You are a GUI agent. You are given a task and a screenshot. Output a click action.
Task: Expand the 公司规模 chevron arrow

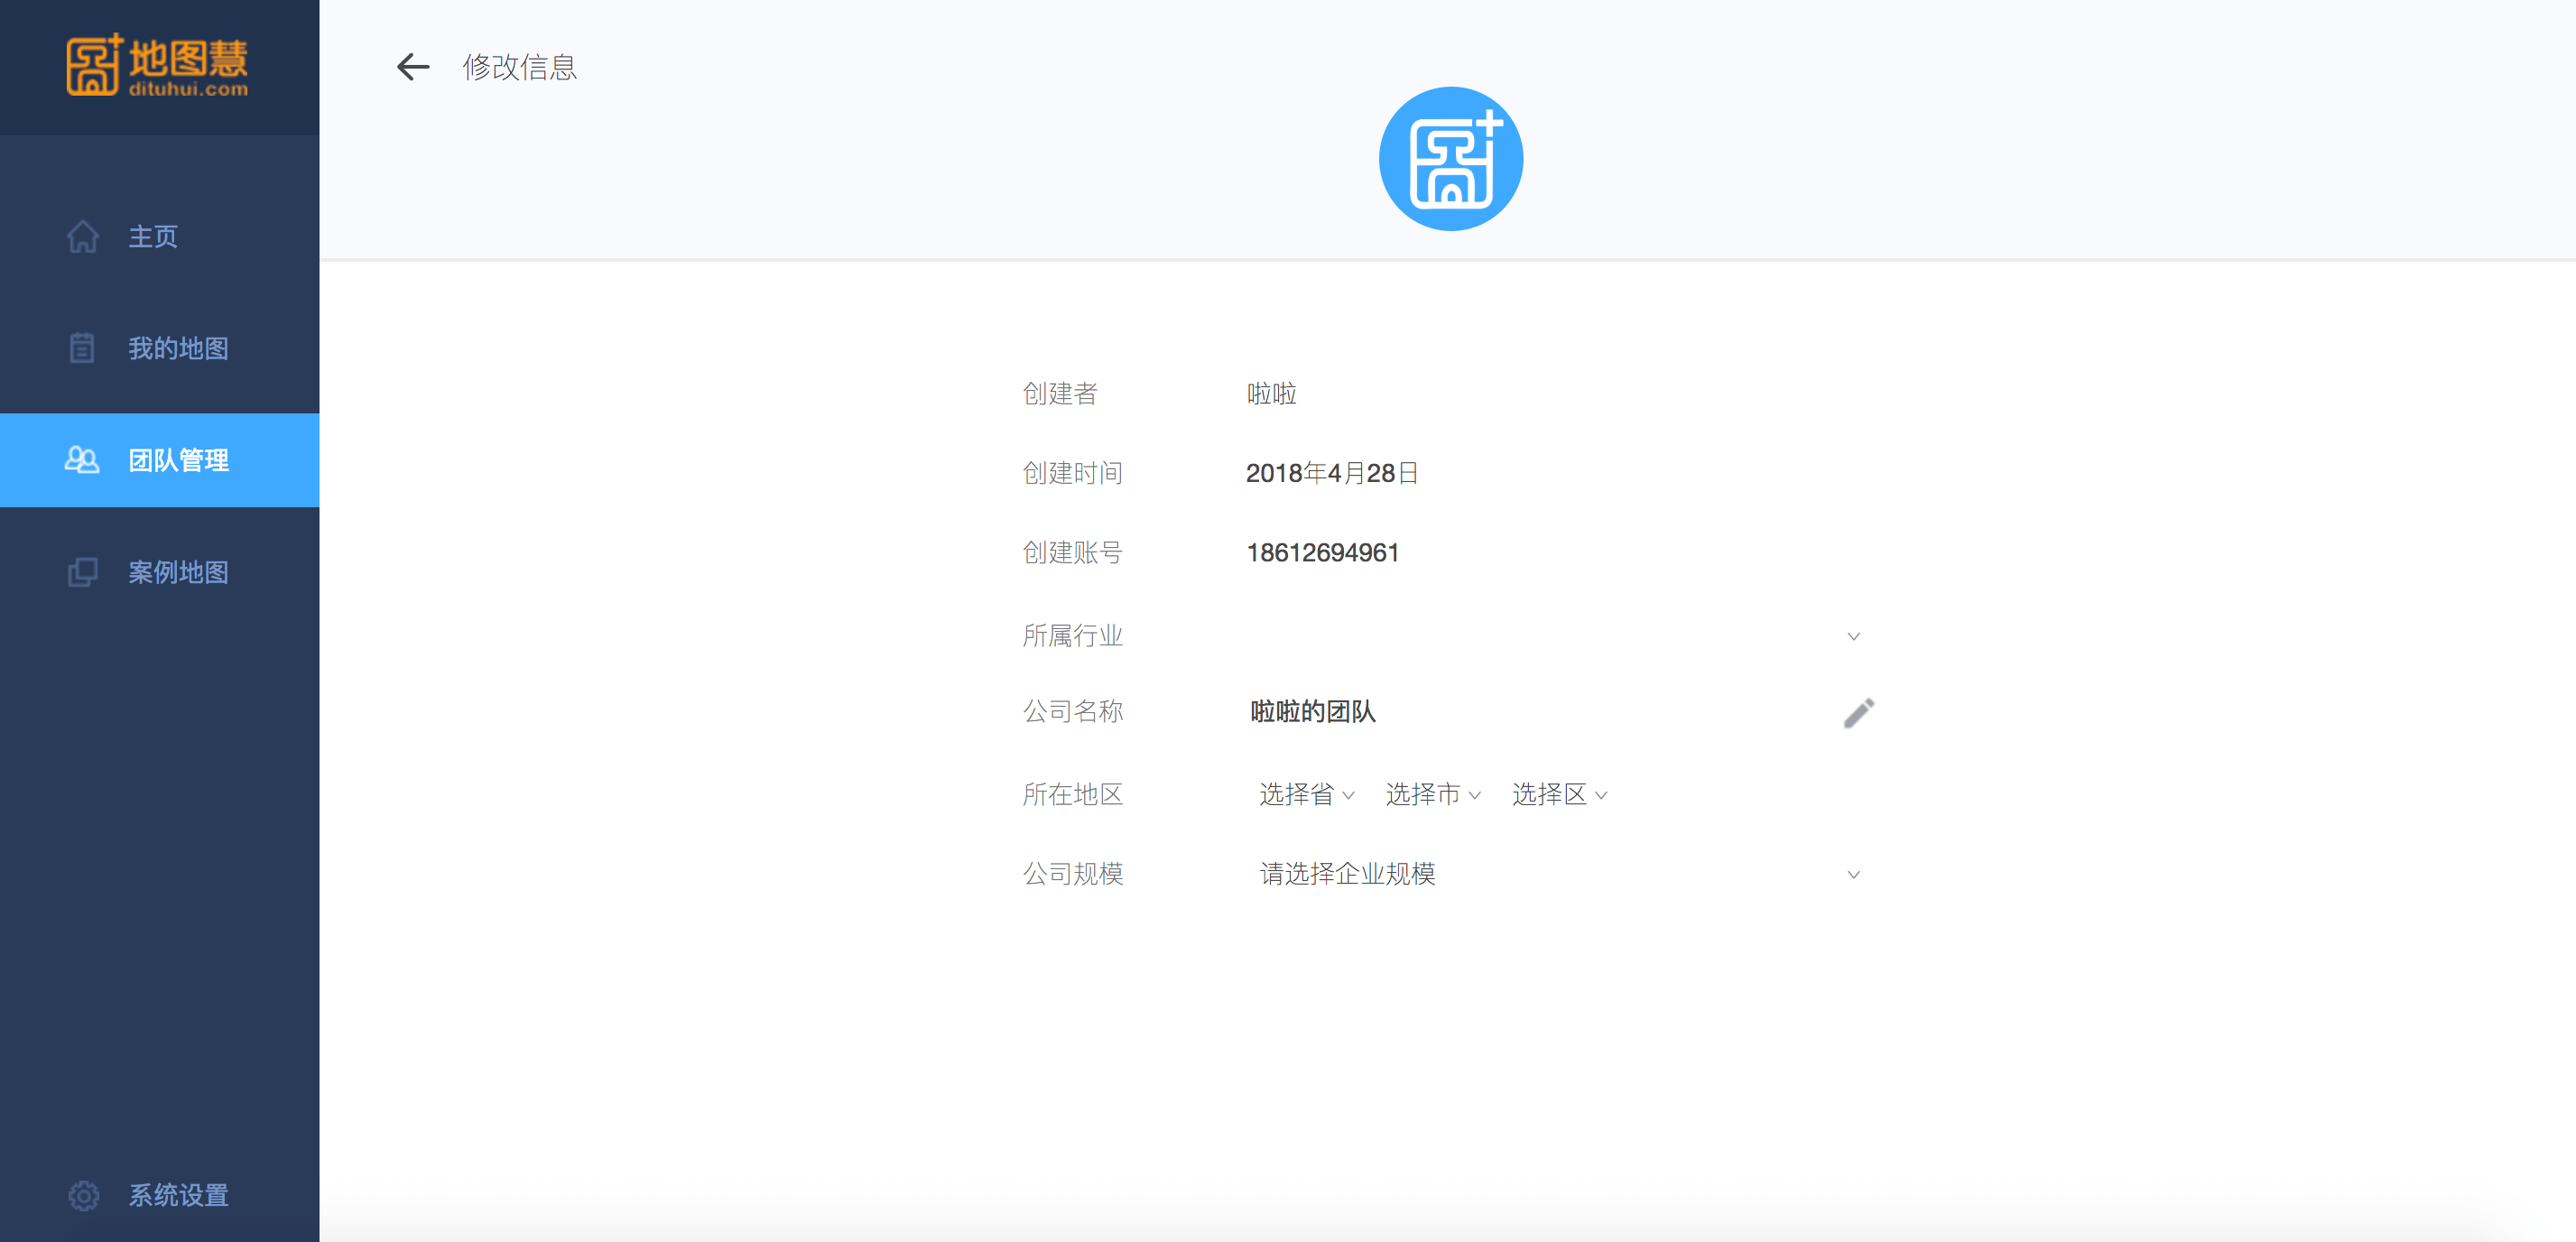(1853, 875)
